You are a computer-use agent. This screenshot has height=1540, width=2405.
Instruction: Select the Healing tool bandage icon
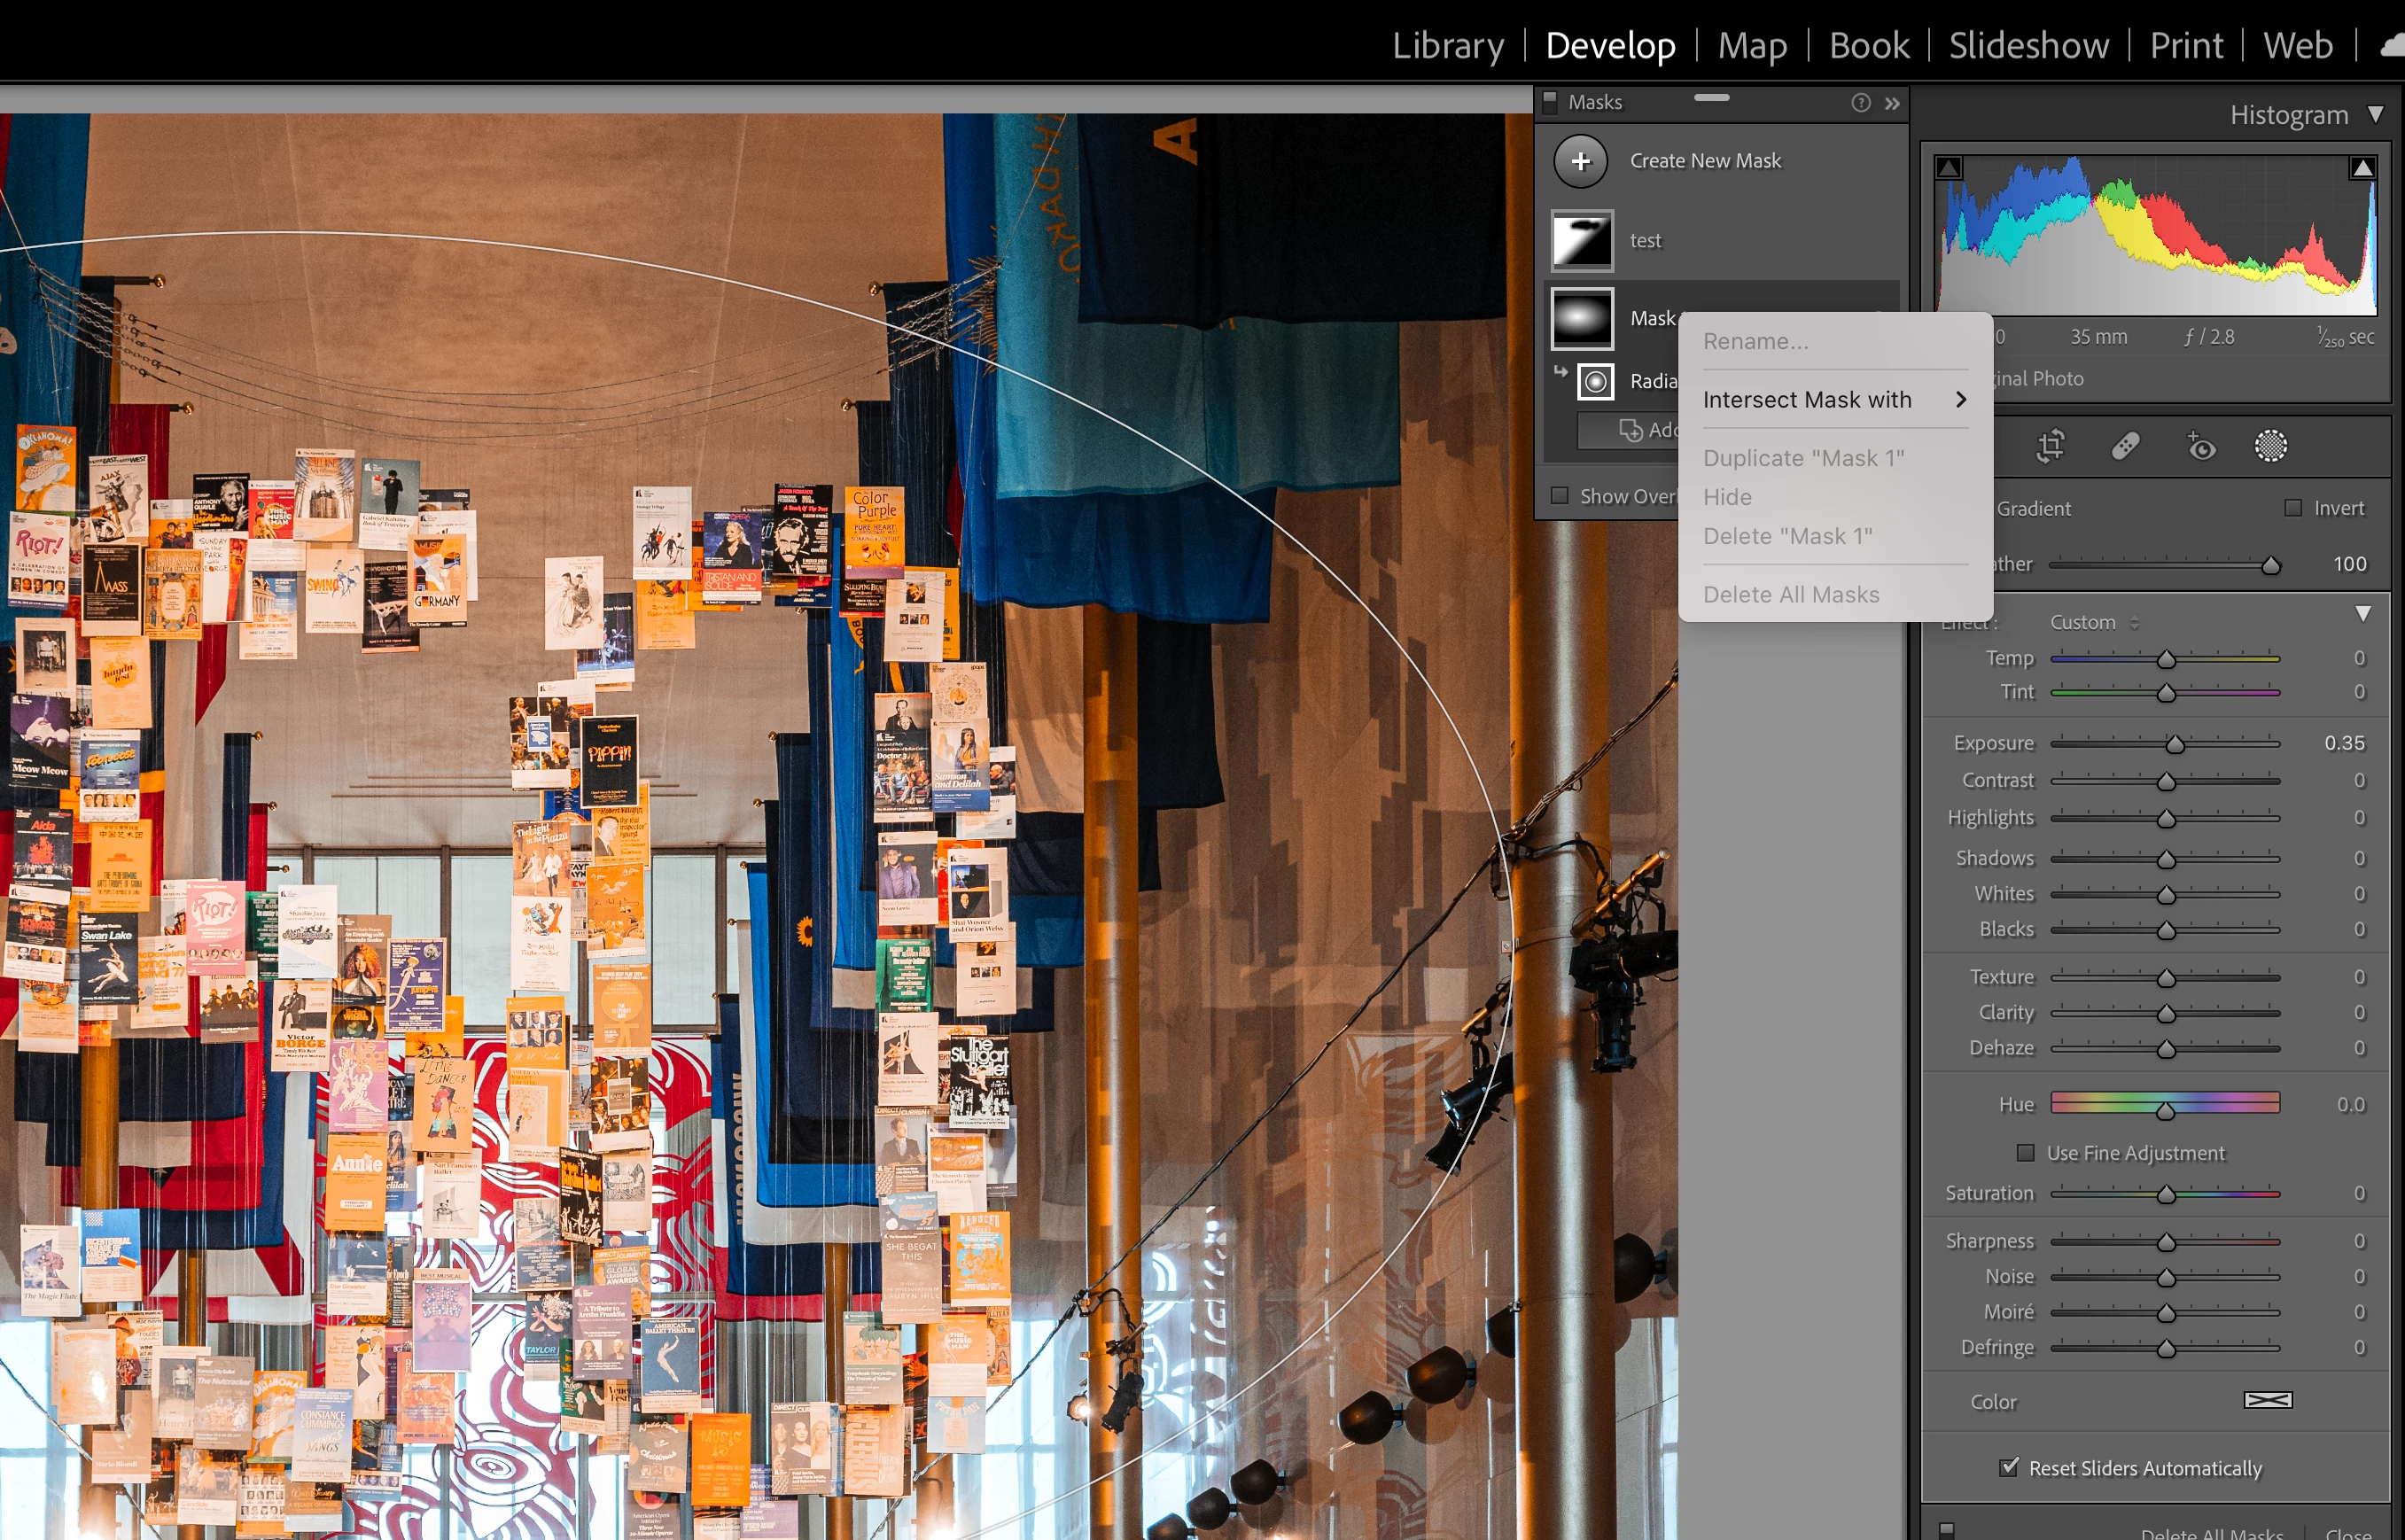coord(2125,446)
